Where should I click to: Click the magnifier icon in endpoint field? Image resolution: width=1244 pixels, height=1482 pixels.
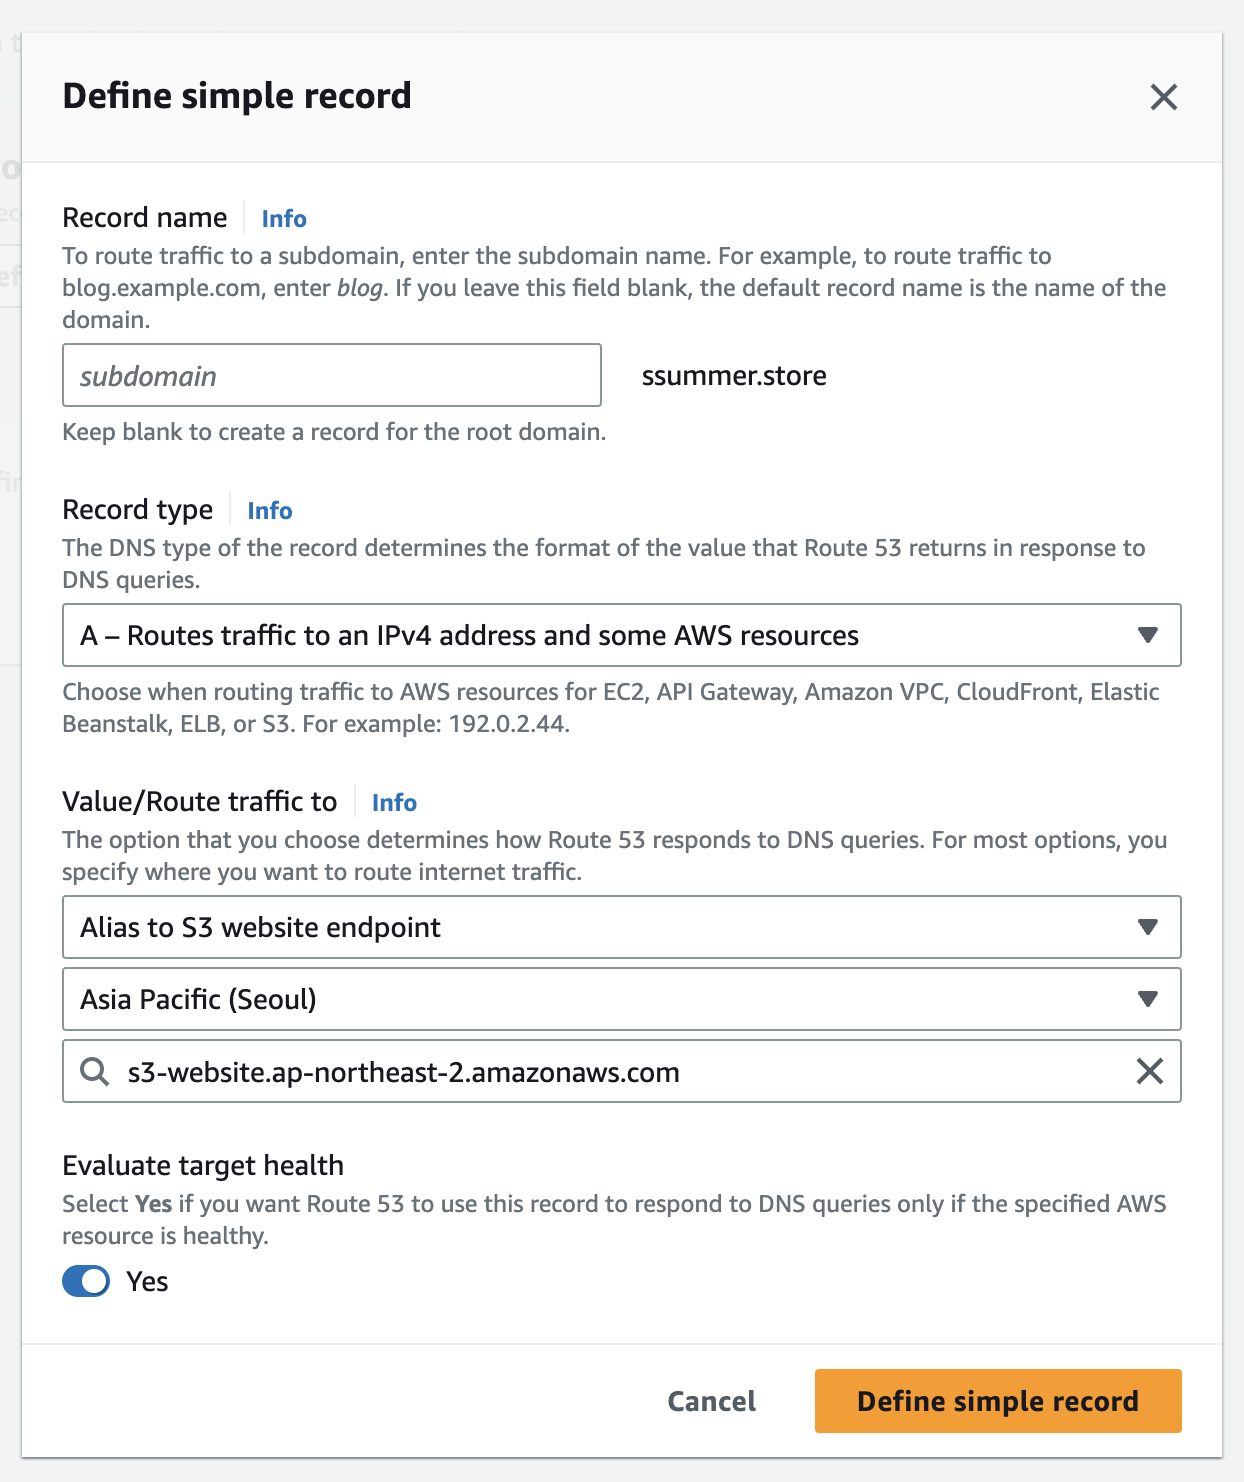95,1072
